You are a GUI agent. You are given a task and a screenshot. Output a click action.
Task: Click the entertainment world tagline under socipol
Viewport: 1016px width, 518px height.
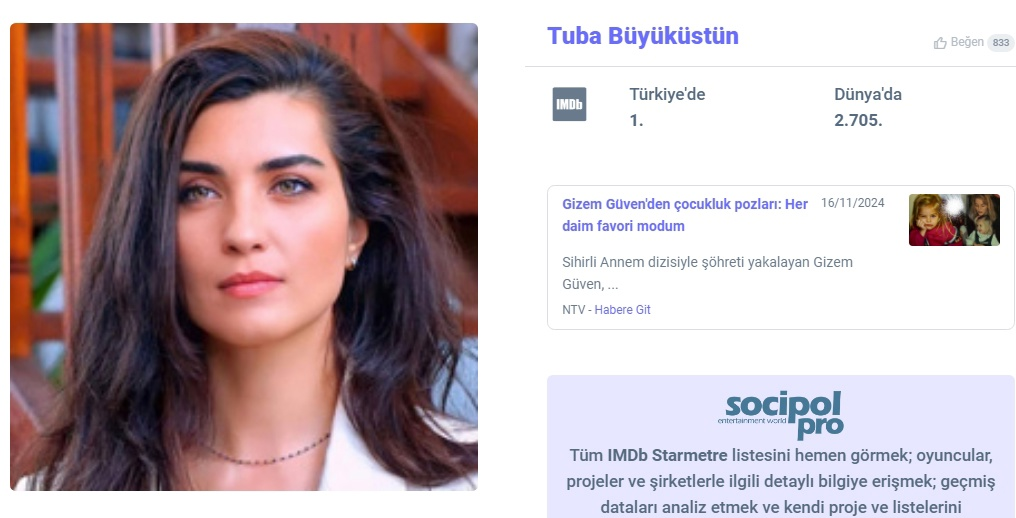[752, 421]
